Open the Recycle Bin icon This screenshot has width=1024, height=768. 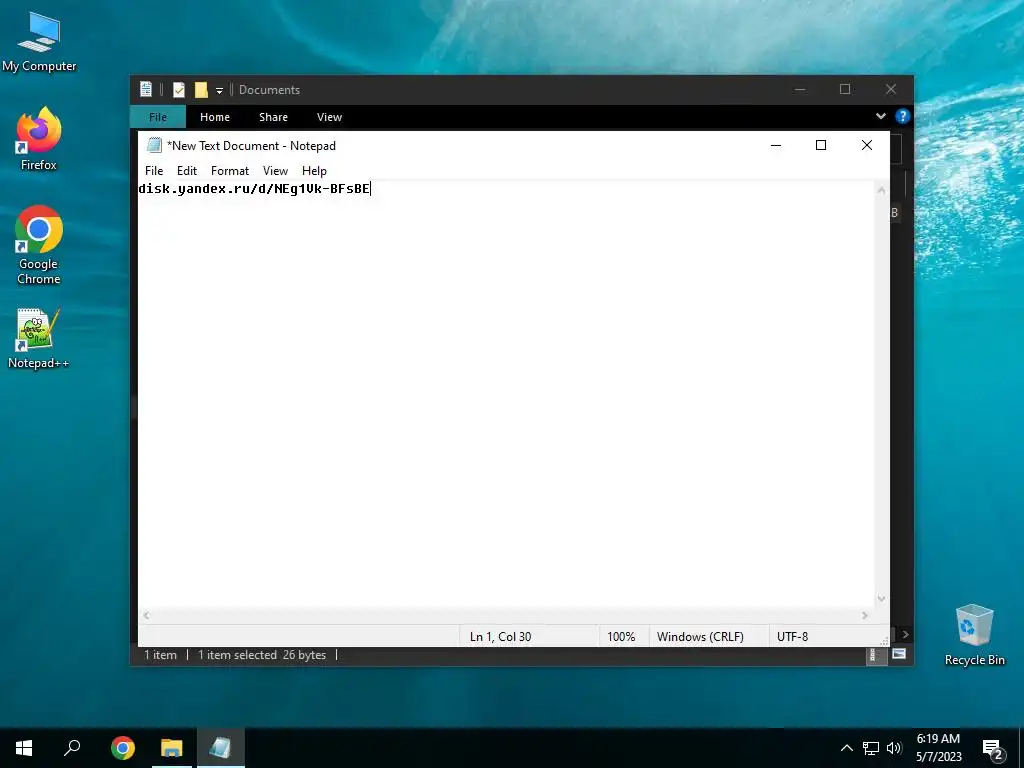(x=974, y=635)
